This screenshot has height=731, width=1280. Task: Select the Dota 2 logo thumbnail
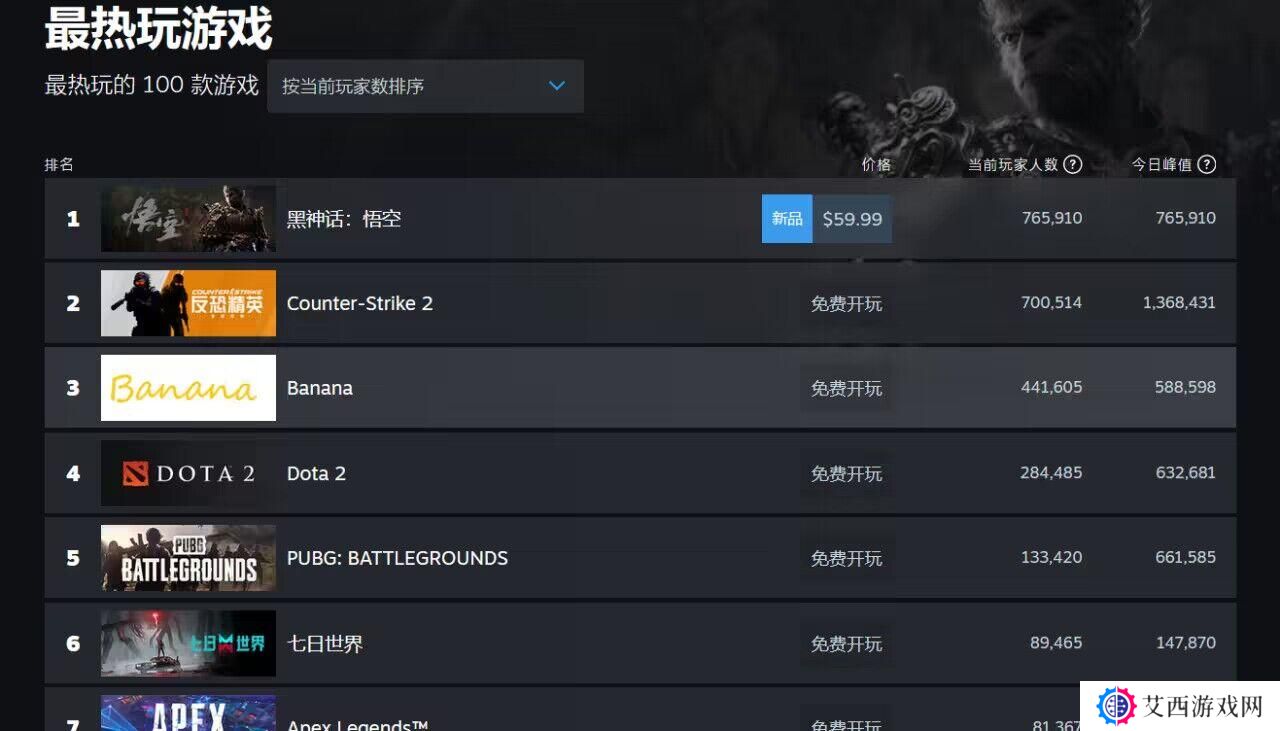pyautogui.click(x=188, y=473)
